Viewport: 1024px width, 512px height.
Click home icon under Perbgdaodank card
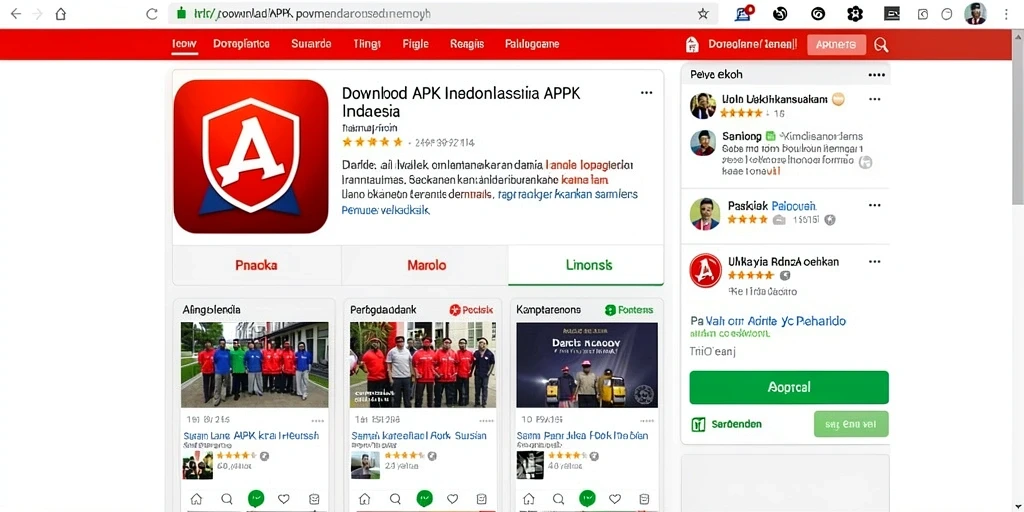tap(364, 499)
